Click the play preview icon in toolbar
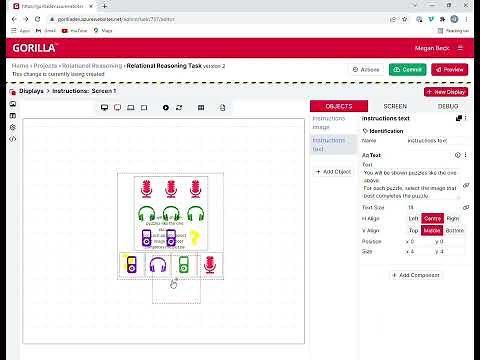The height and width of the screenshot is (360, 480). tap(166, 108)
